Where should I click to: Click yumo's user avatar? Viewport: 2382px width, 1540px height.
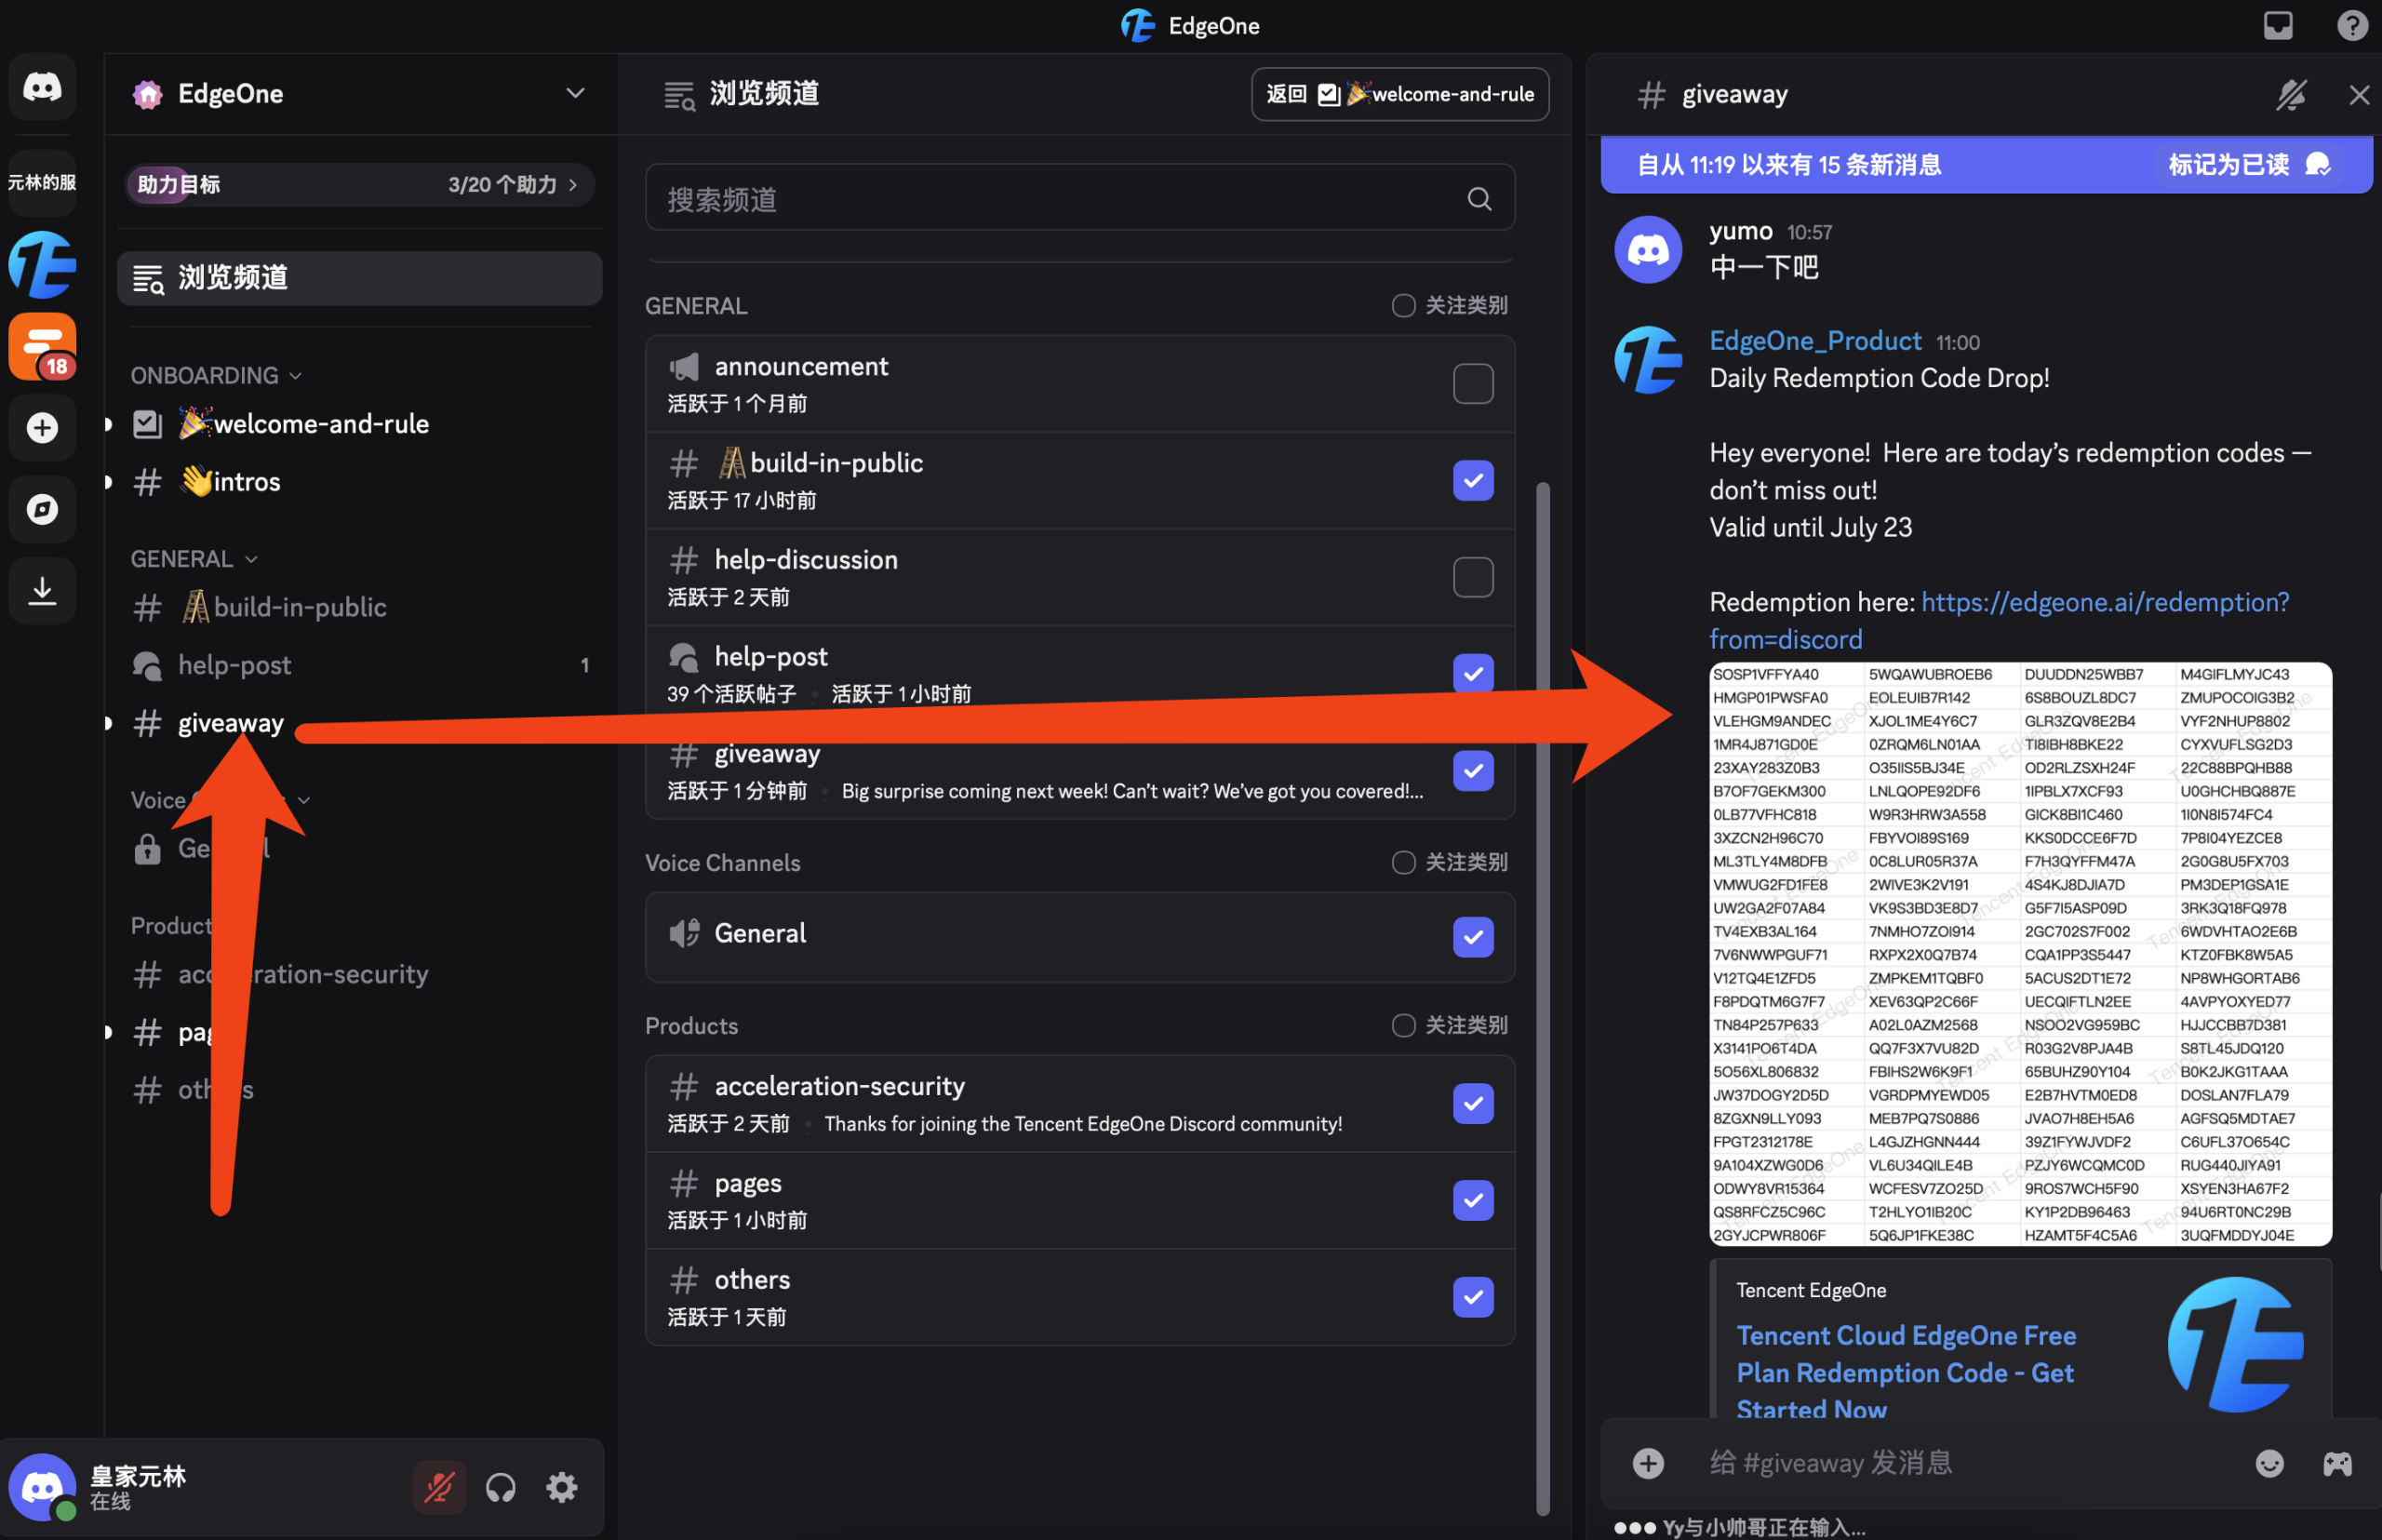point(1648,250)
